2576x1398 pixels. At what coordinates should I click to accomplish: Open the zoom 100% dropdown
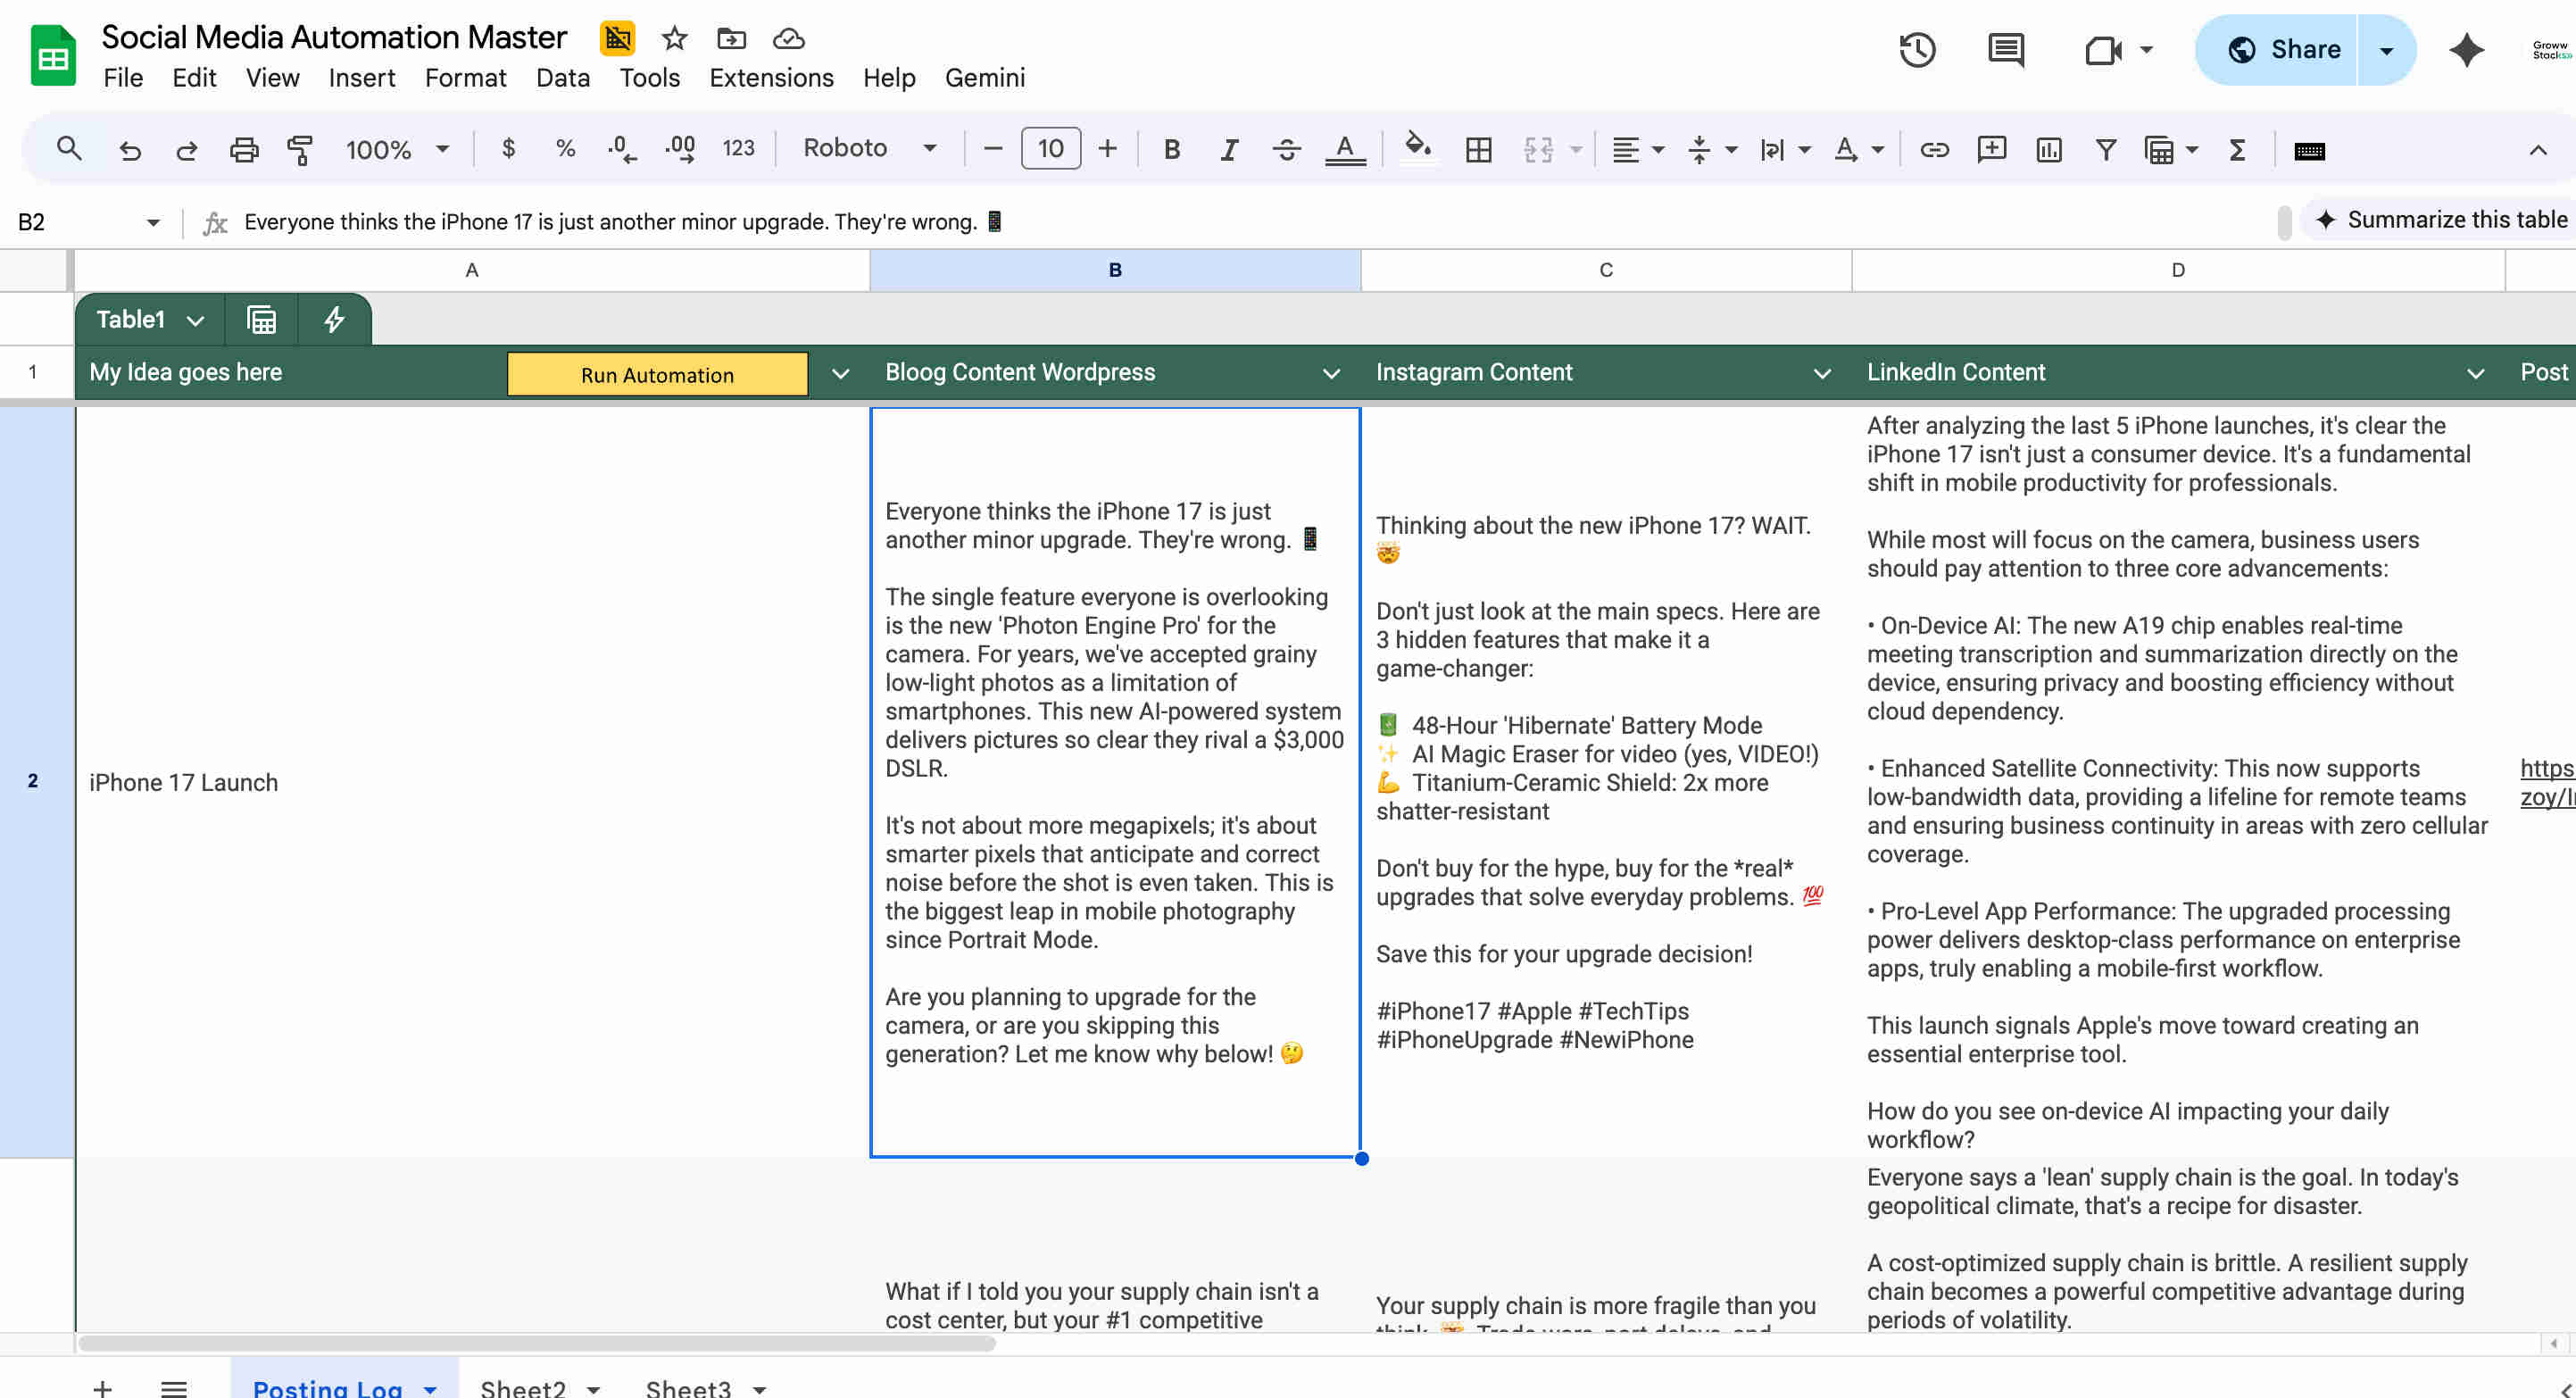[x=397, y=149]
